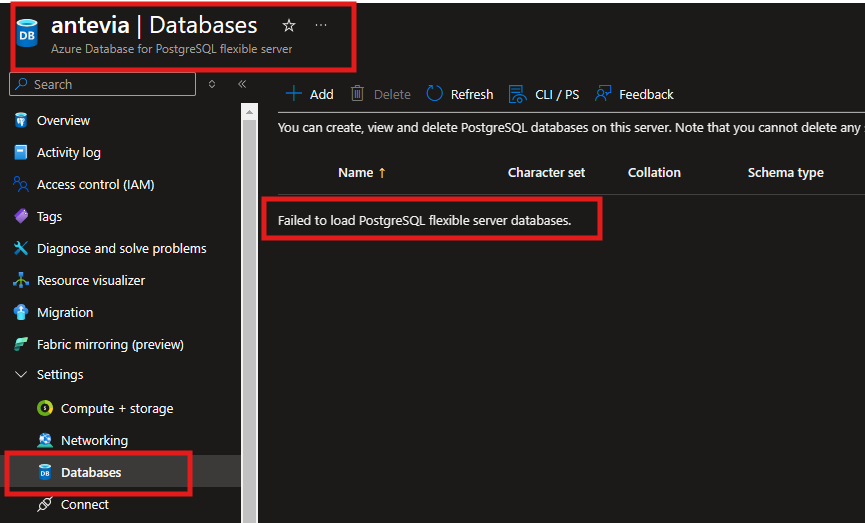Open Networking settings item
Screen dimensions: 865x523
(x=94, y=440)
